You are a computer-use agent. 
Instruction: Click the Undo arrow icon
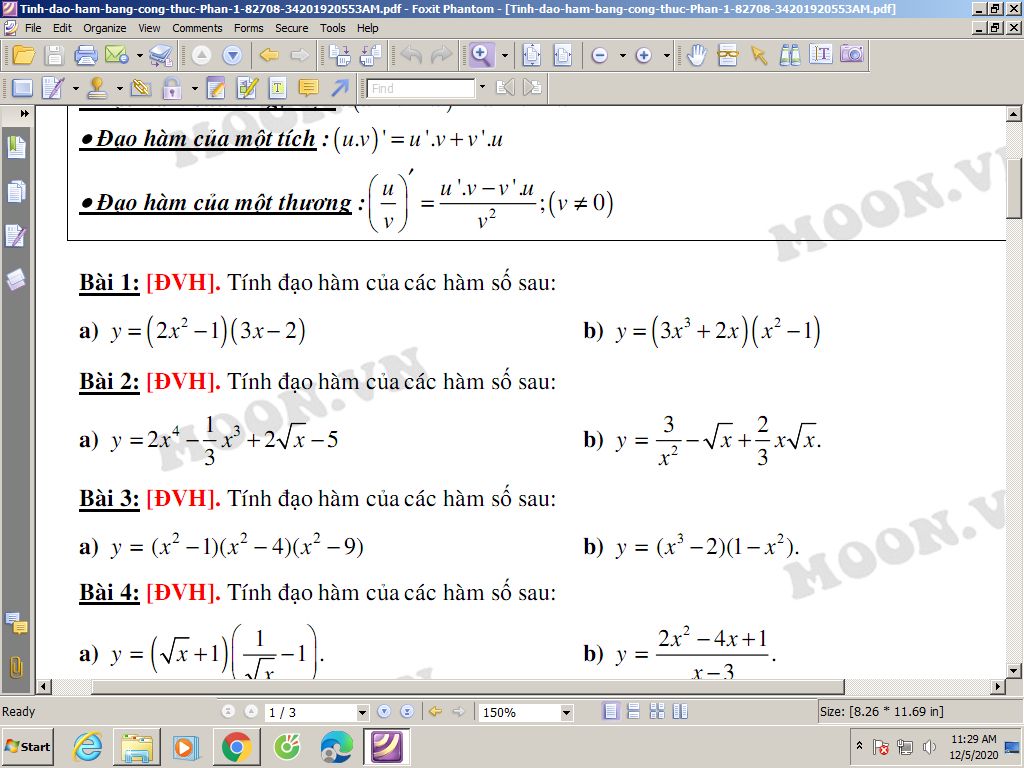[x=411, y=56]
